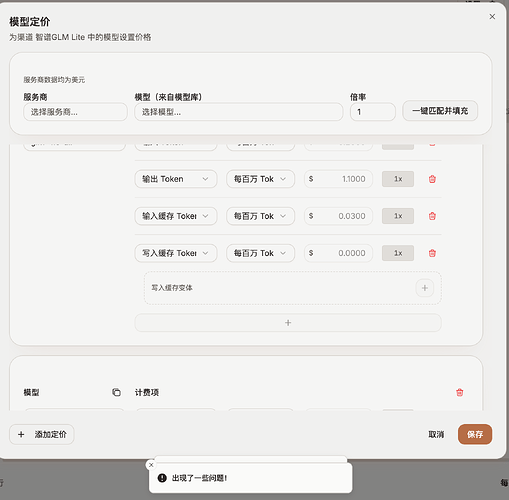Click the copy icon next to 模型 label
Screen dimensions: 509x500
(116, 392)
